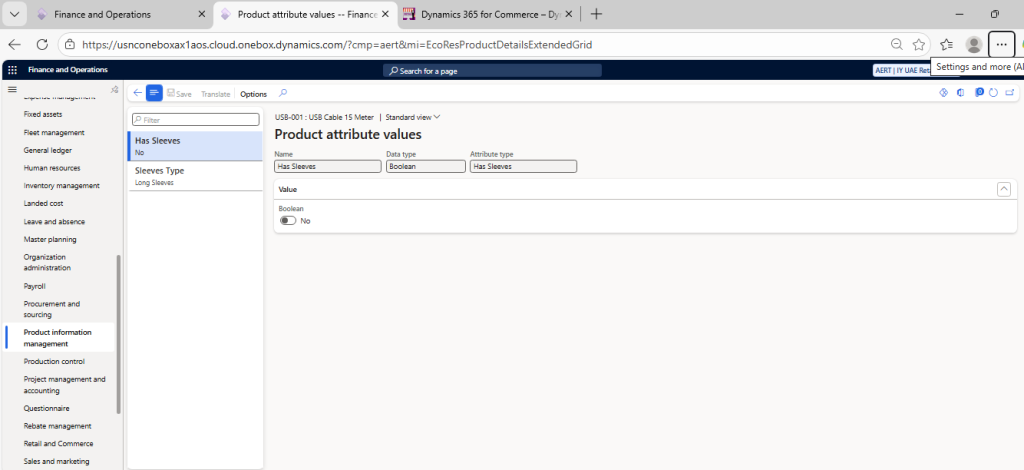Click the Filter input box
Image resolution: width=1024 pixels, height=470 pixels.
pyautogui.click(x=195, y=120)
